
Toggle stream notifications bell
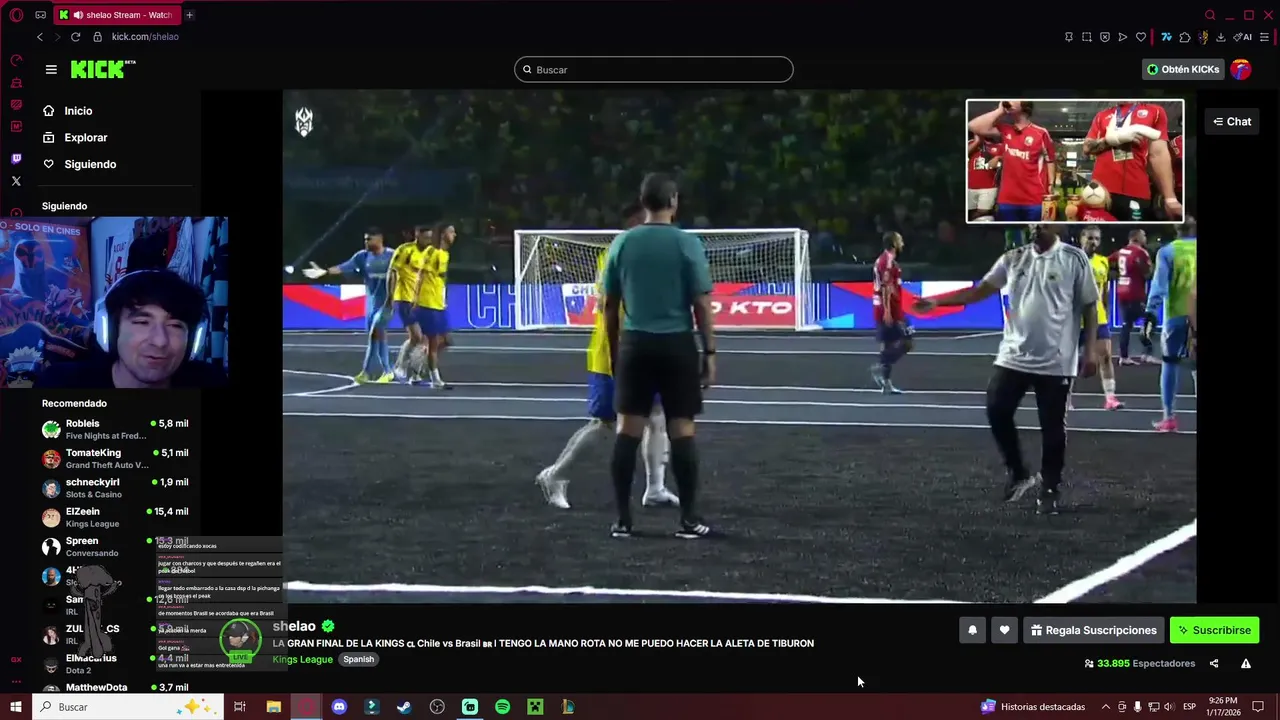[972, 630]
